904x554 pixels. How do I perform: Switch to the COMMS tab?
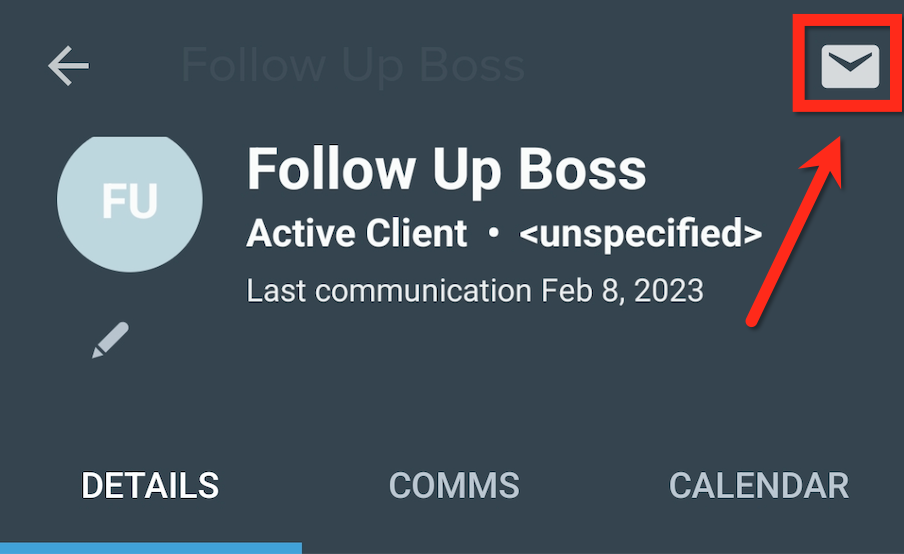point(454,485)
